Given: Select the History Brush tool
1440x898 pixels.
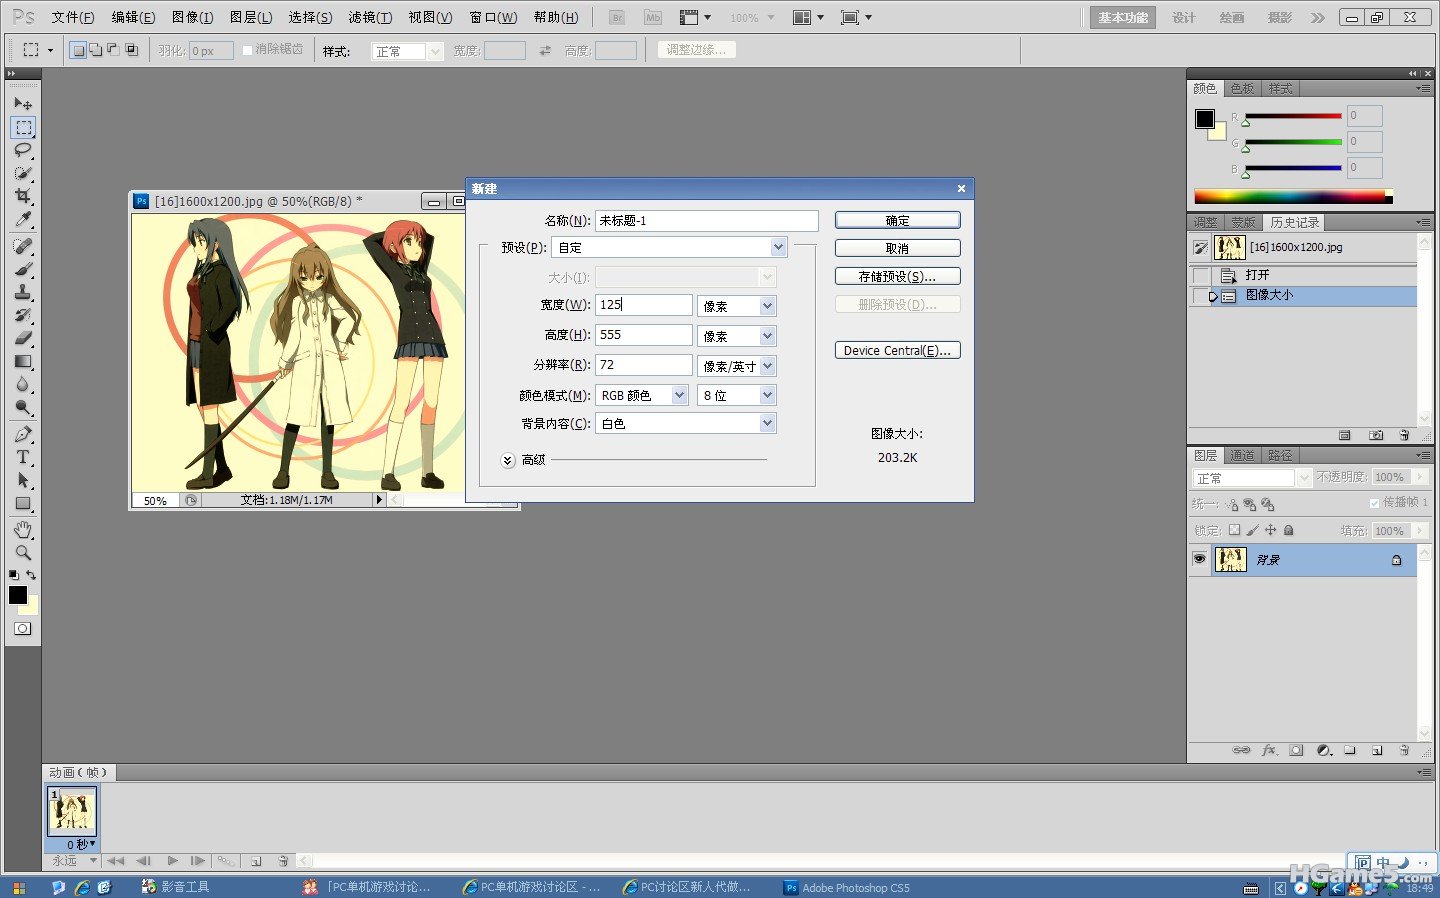Looking at the screenshot, I should pyautogui.click(x=23, y=315).
